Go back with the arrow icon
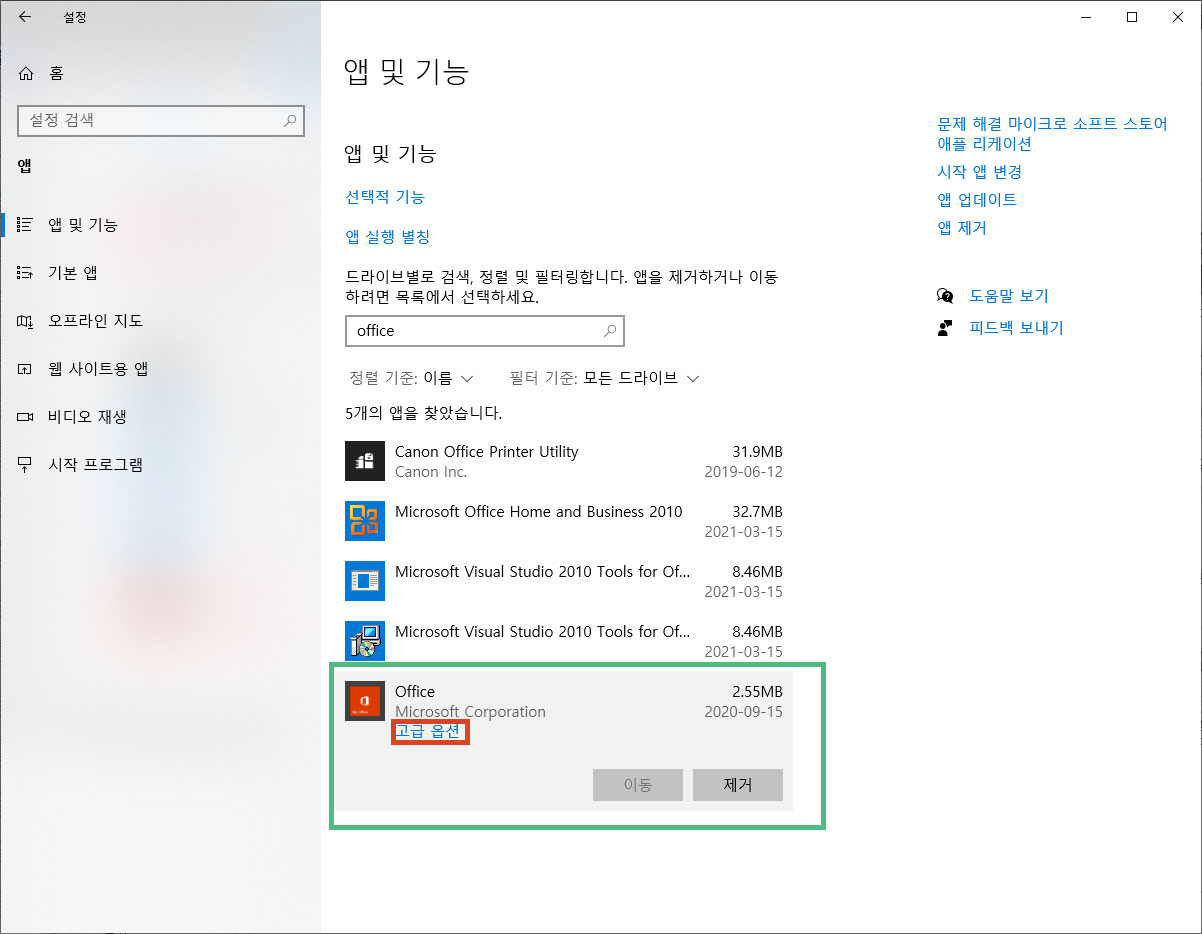The width and height of the screenshot is (1202, 934). click(25, 17)
